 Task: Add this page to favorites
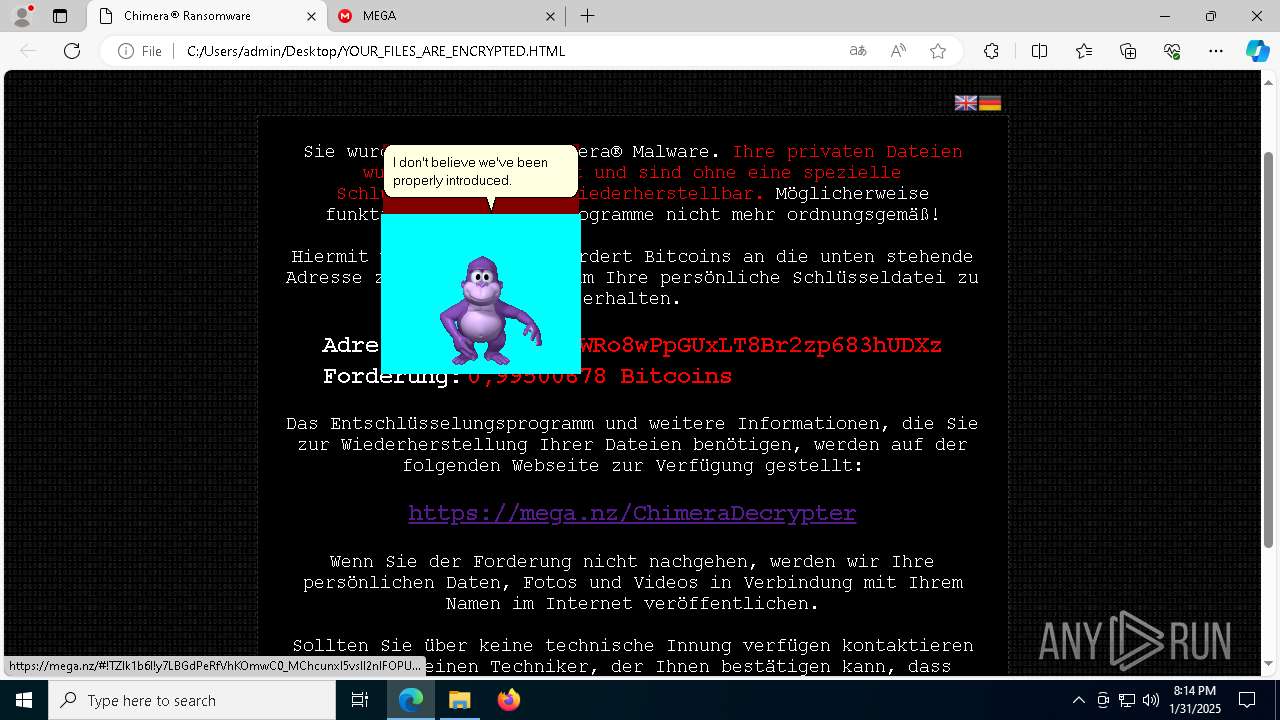click(938, 51)
